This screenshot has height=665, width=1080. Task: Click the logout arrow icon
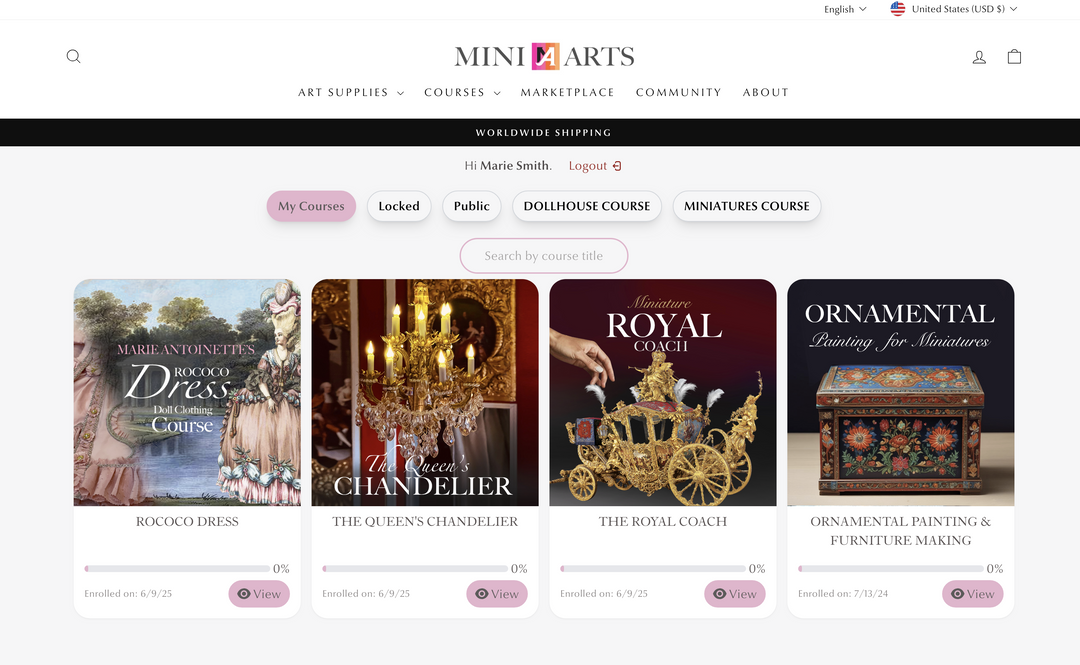[617, 166]
